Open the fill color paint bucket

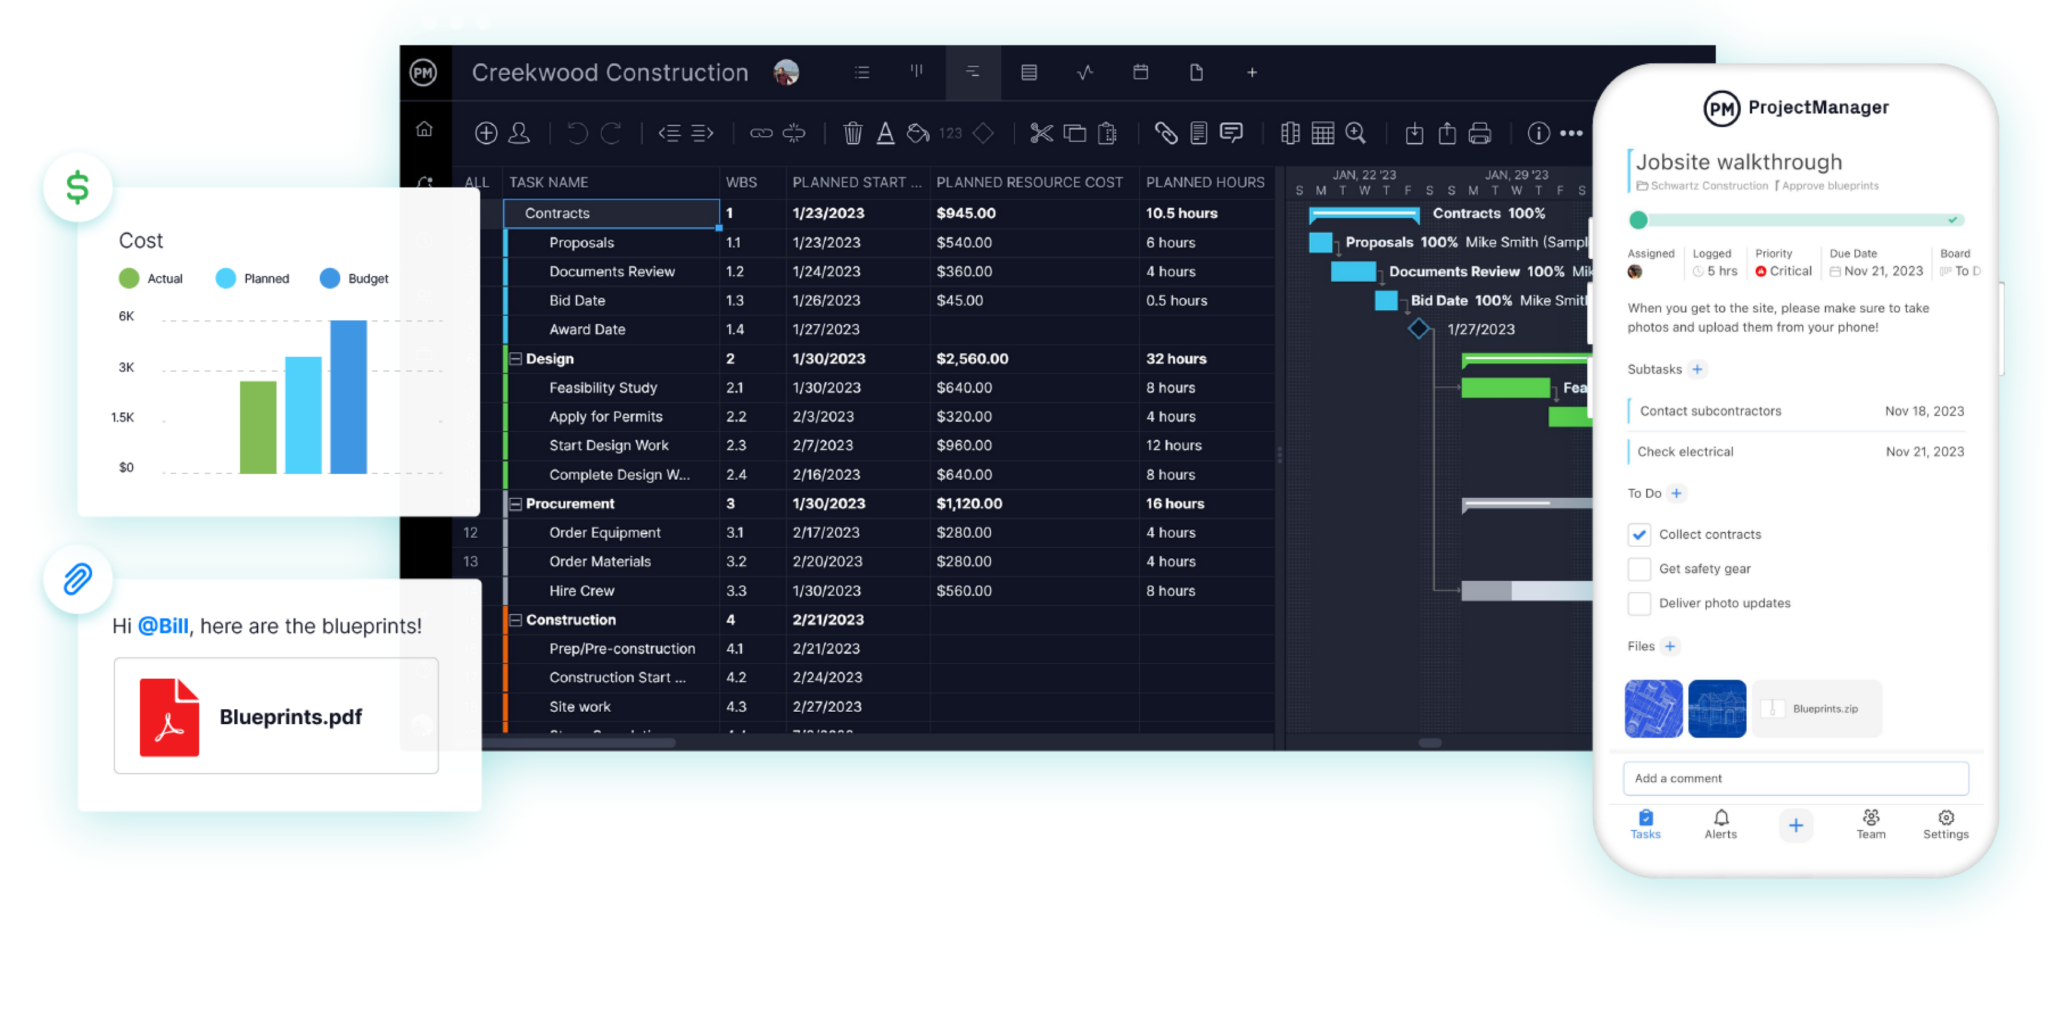(918, 133)
